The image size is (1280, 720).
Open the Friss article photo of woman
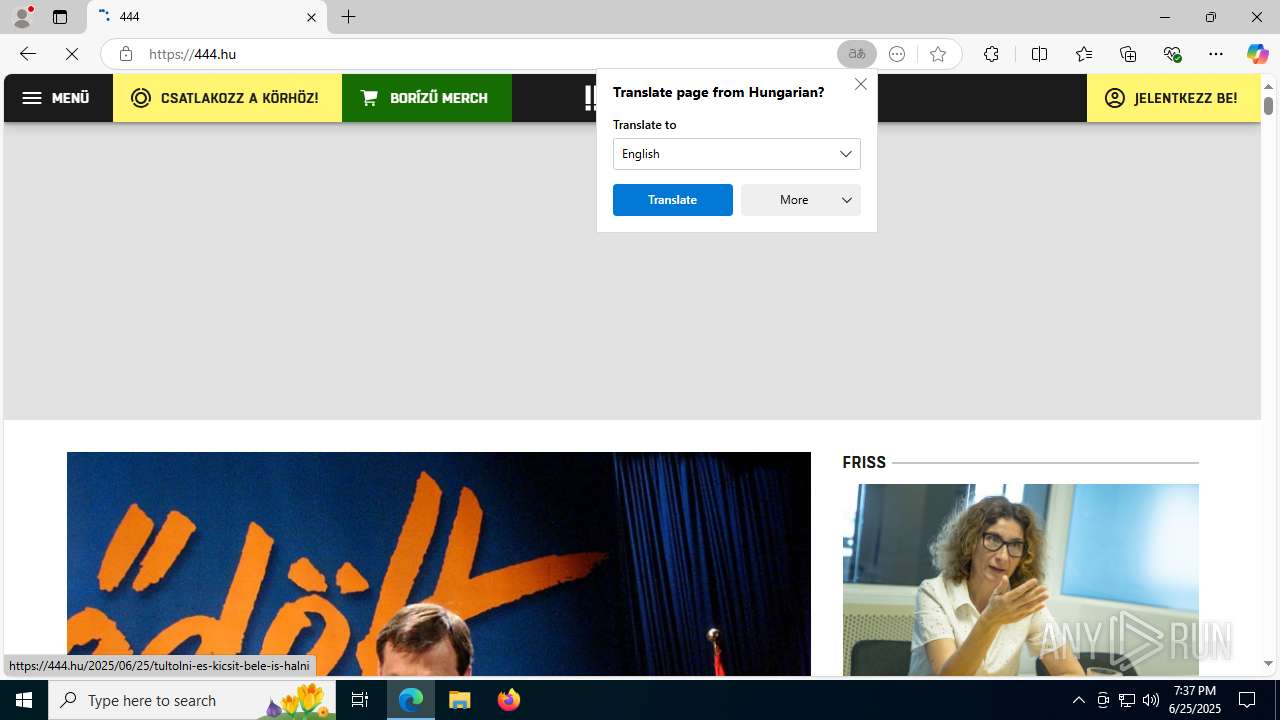click(x=1021, y=580)
